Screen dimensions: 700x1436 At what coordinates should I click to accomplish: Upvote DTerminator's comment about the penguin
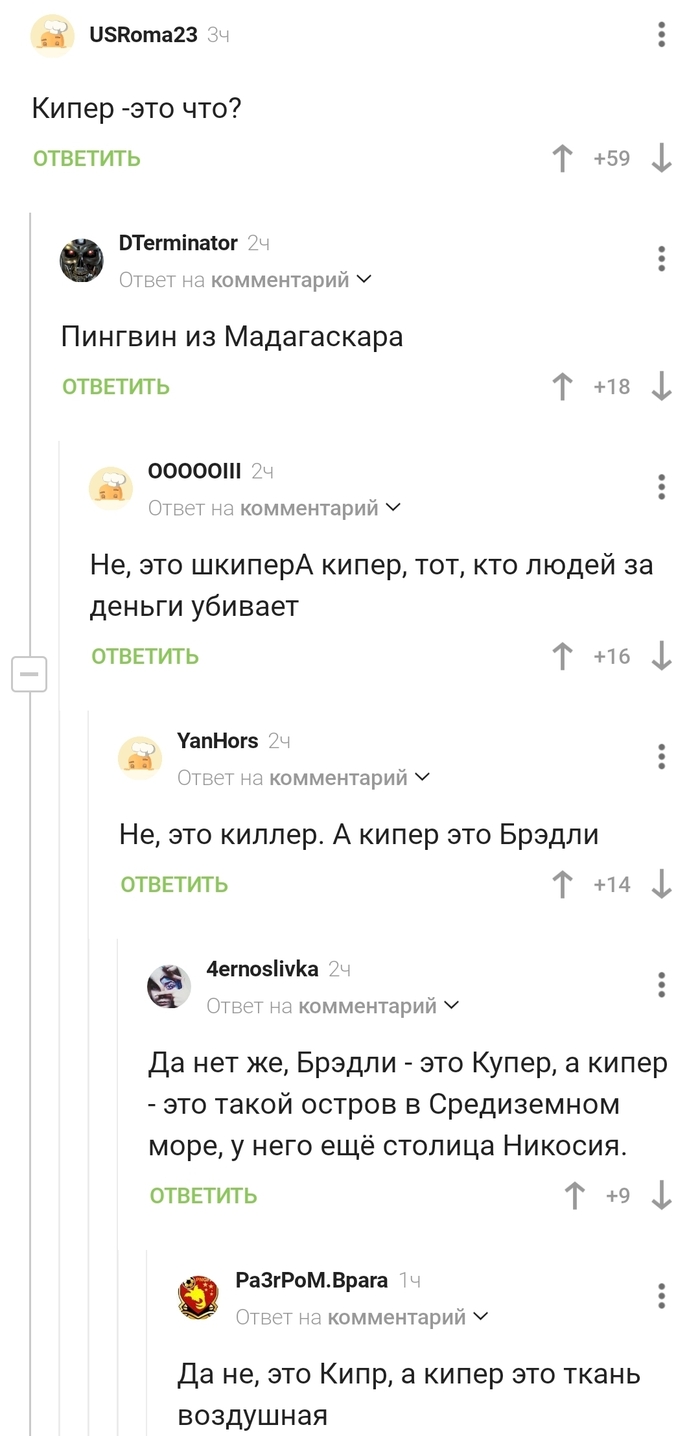[x=563, y=386]
